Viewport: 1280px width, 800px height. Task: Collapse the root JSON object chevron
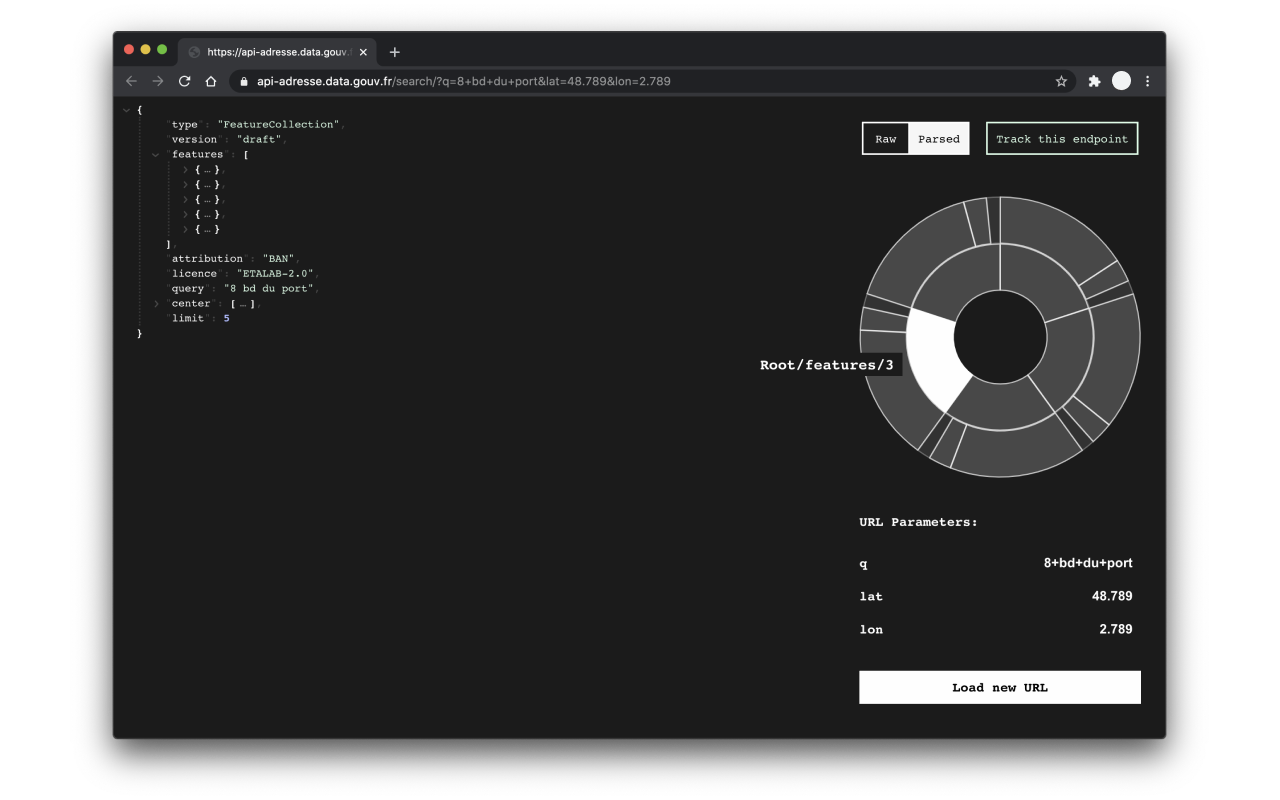(127, 110)
